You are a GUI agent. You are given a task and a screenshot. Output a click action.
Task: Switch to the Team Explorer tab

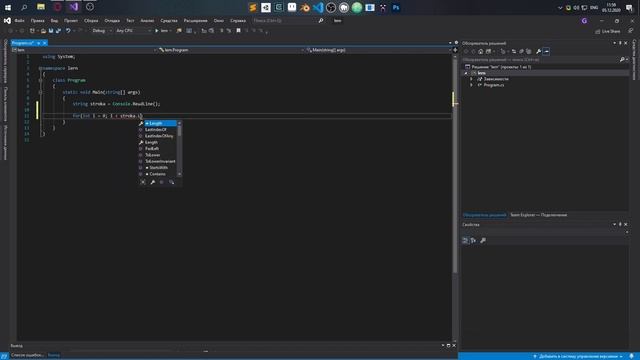pos(538,215)
